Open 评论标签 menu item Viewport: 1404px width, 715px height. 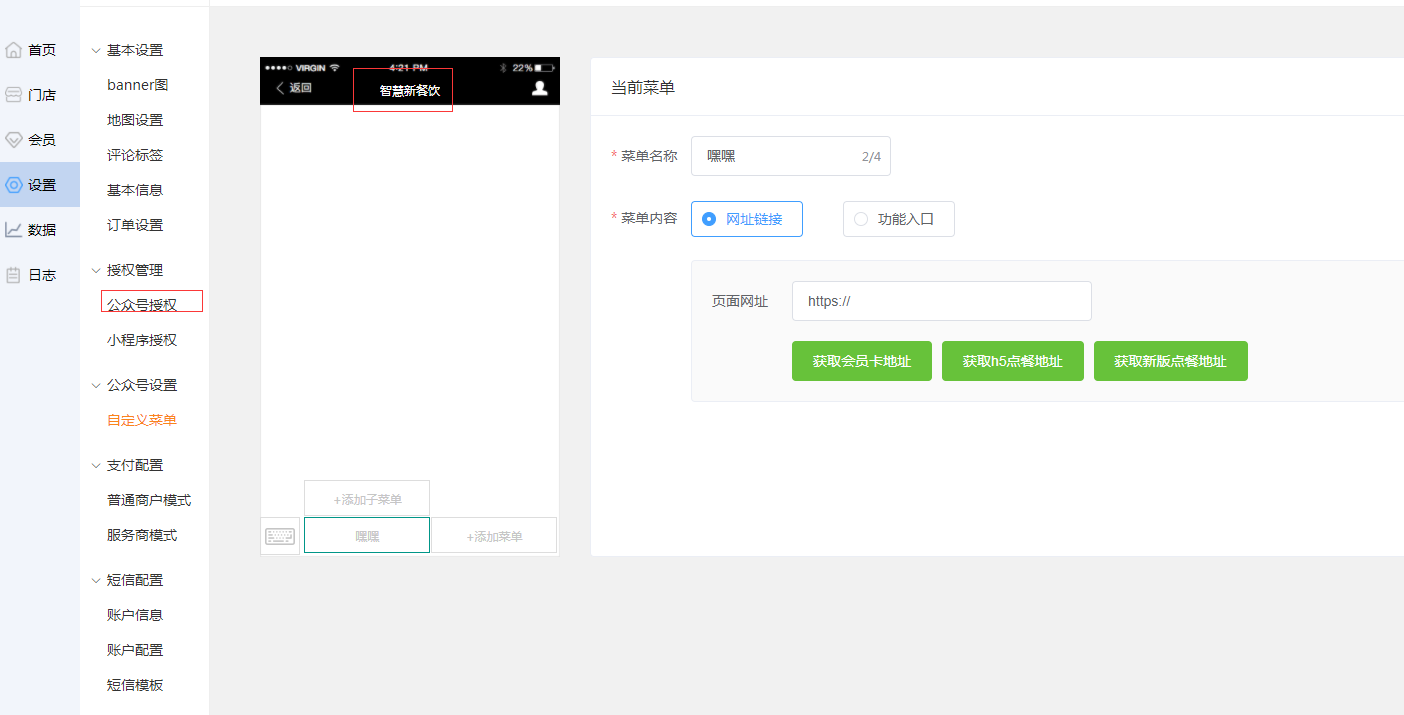[x=135, y=155]
